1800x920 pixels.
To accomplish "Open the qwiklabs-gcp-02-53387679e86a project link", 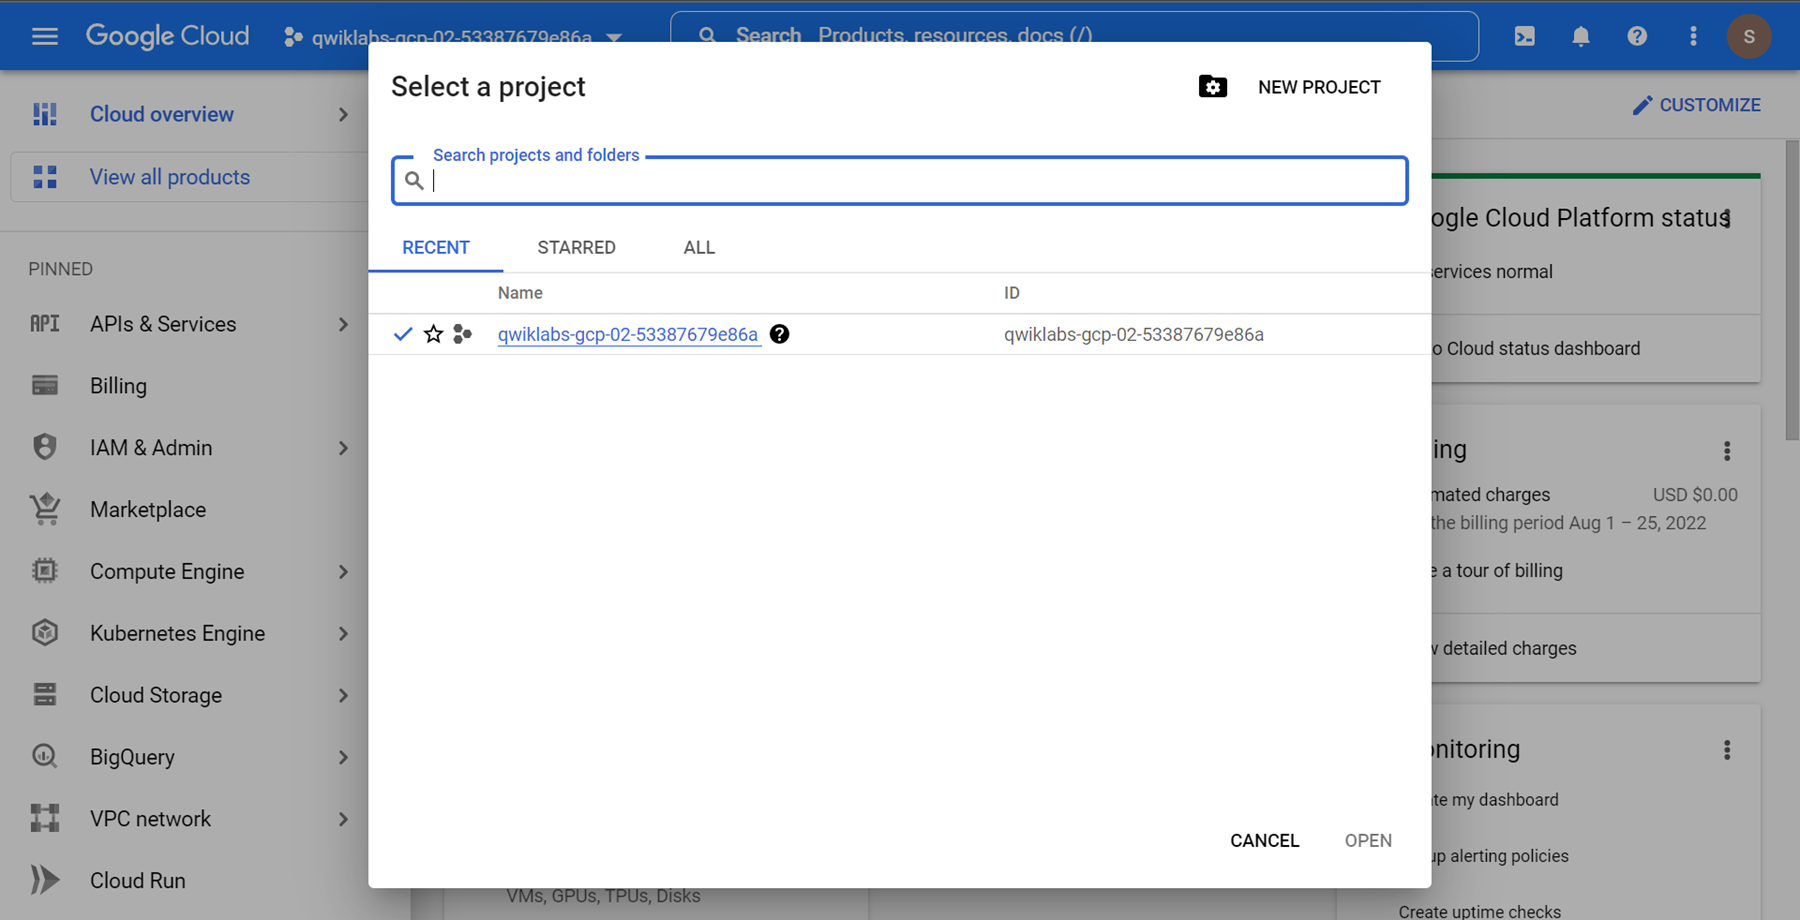I will [628, 334].
